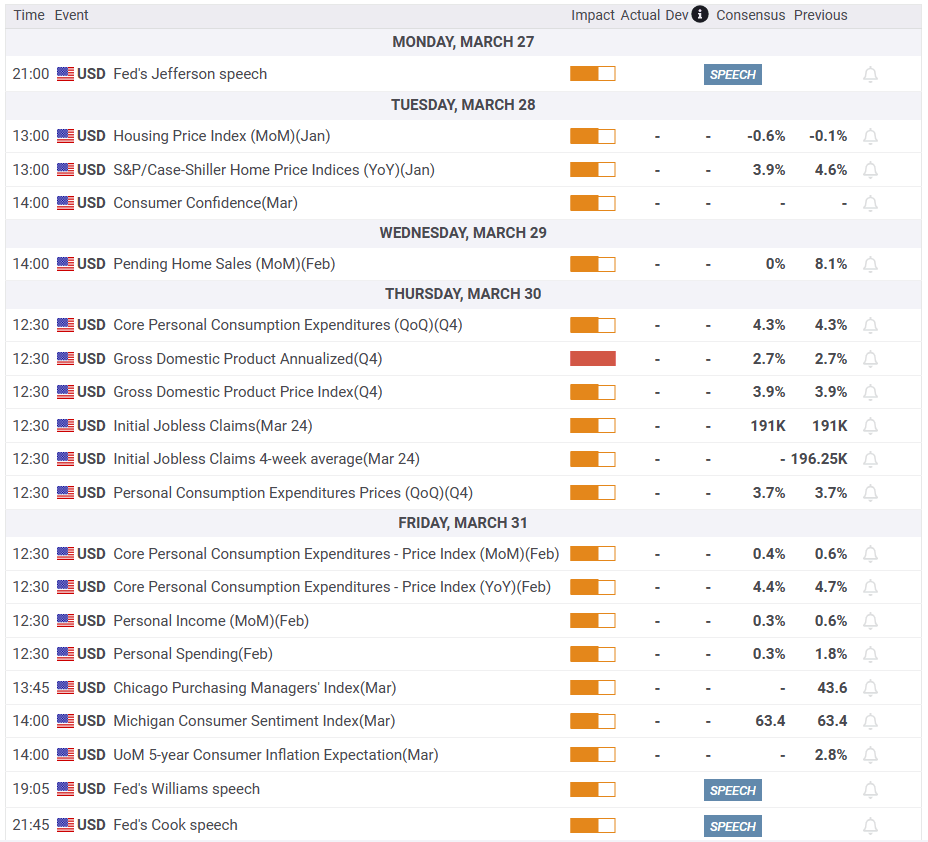928x842 pixels.
Task: Click red high-impact bar for GDP Annualized
Action: 592,359
